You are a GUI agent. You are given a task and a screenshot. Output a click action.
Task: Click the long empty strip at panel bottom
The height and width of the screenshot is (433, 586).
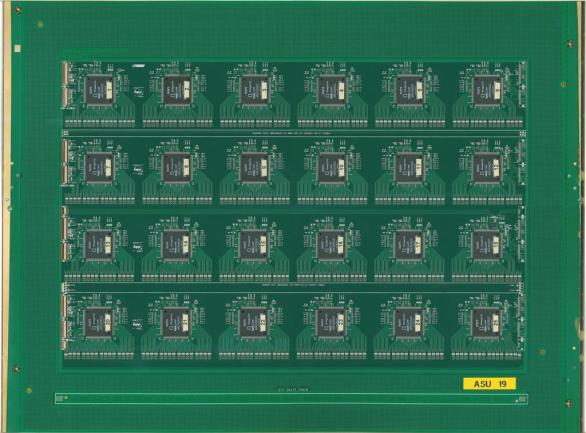click(x=292, y=399)
